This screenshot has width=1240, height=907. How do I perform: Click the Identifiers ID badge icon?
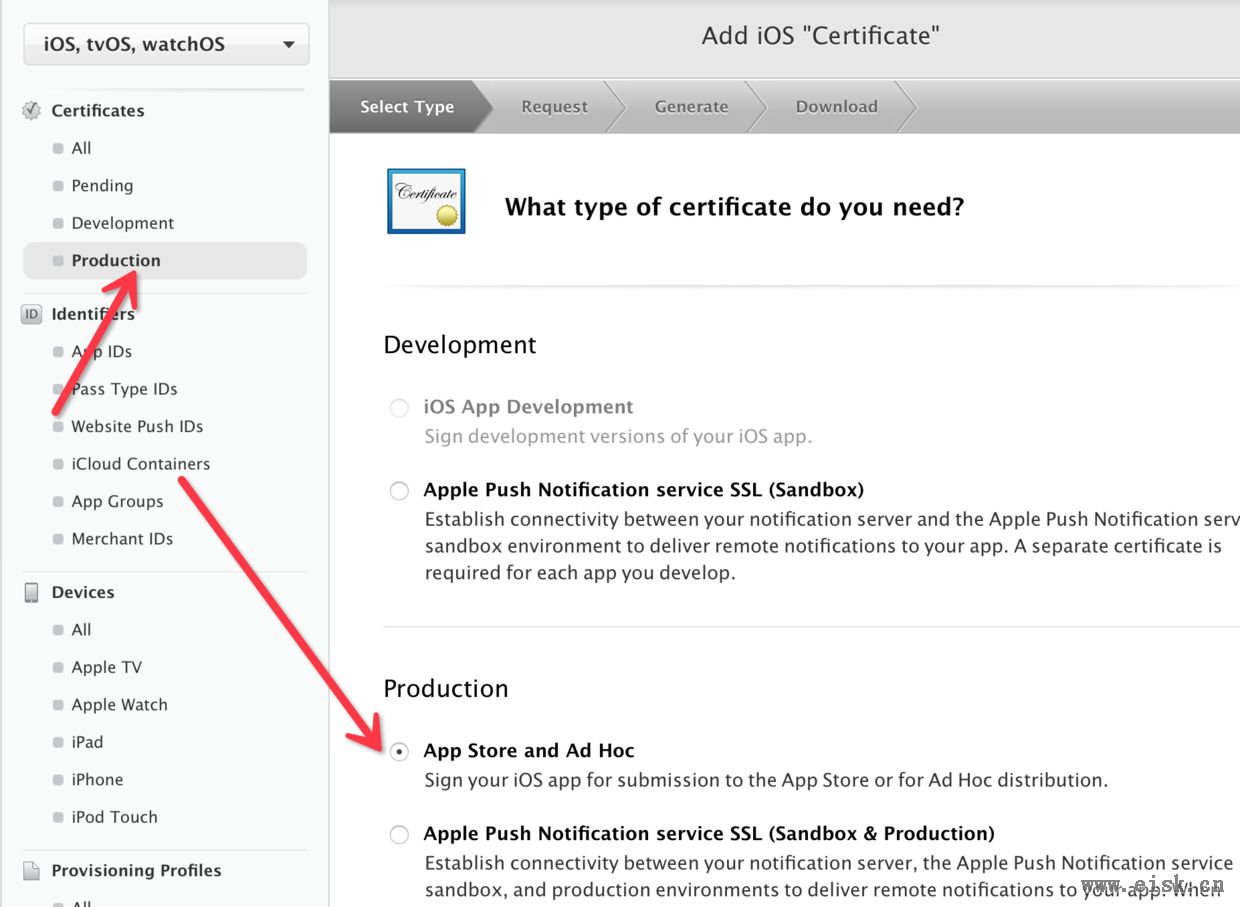32,314
